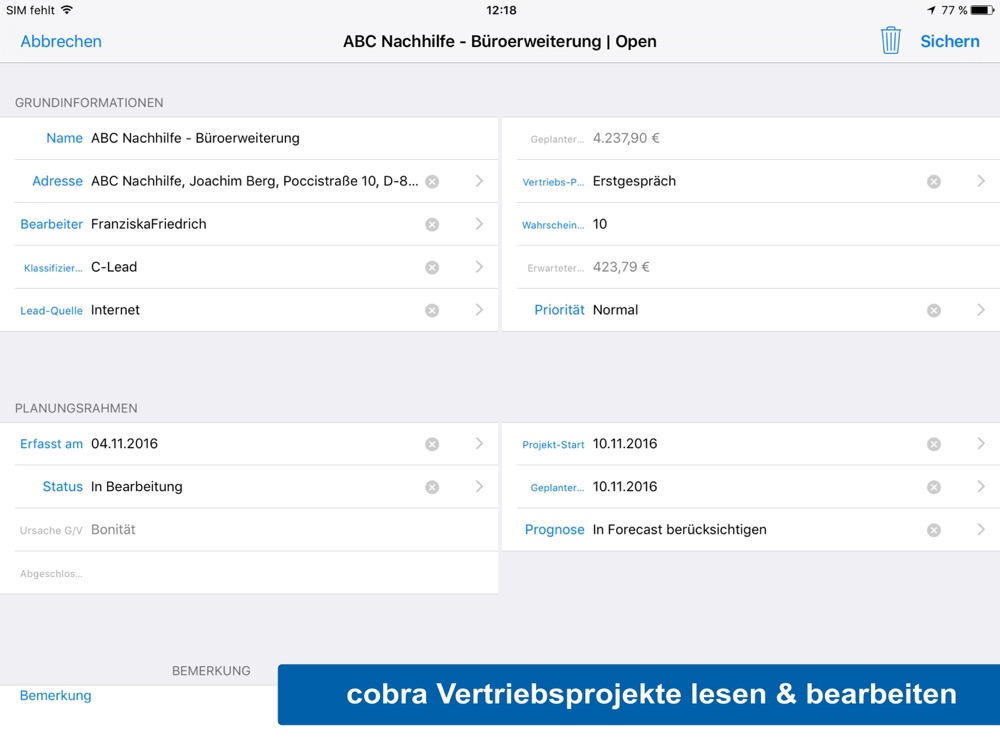1000x750 pixels.
Task: Tap the planned amount 4.237,90 €
Action: coord(626,138)
